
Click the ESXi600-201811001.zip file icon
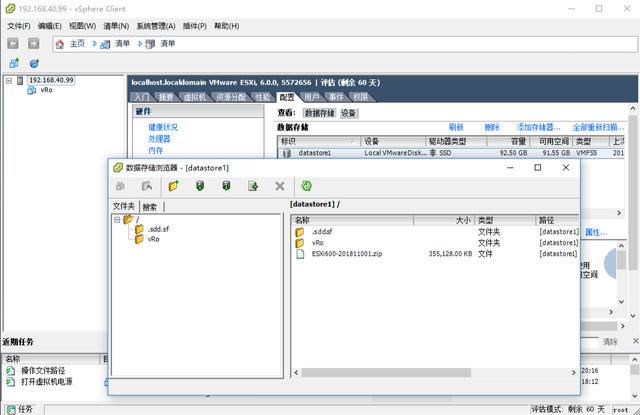[x=300, y=254]
